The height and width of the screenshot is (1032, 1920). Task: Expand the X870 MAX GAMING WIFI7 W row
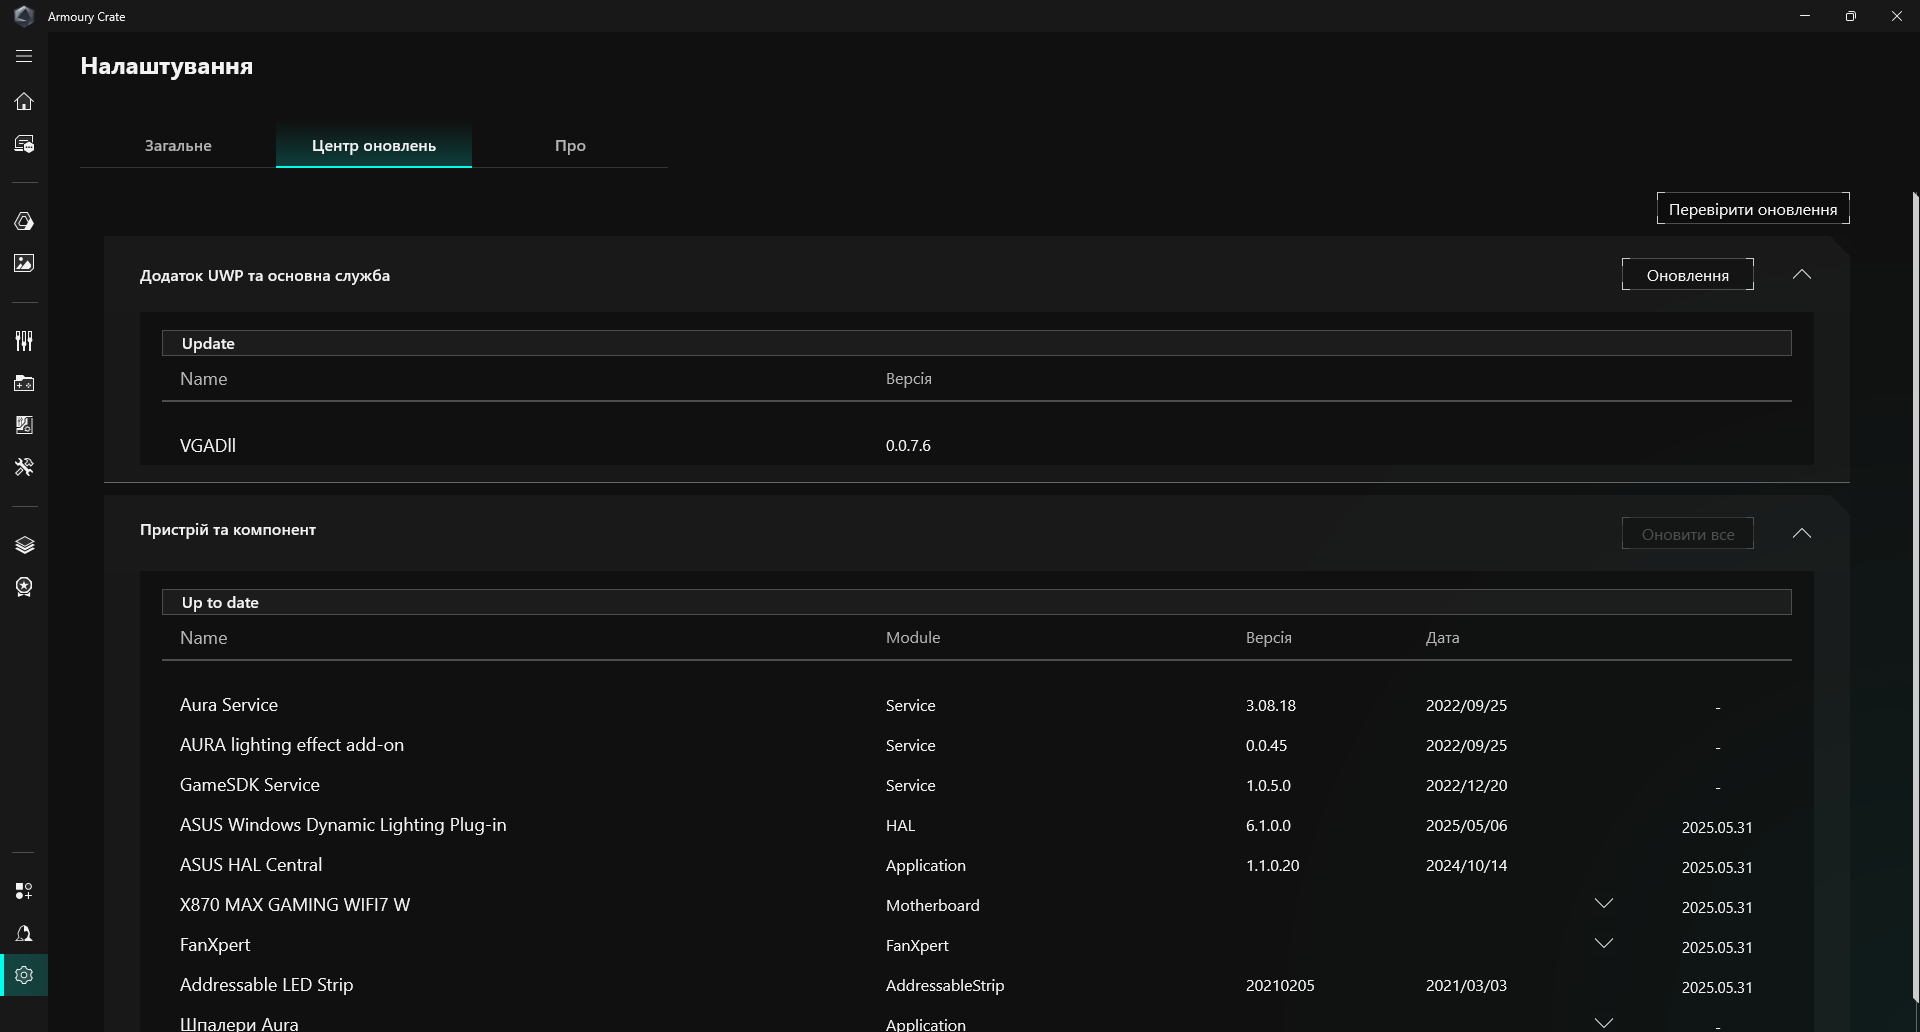click(1604, 904)
